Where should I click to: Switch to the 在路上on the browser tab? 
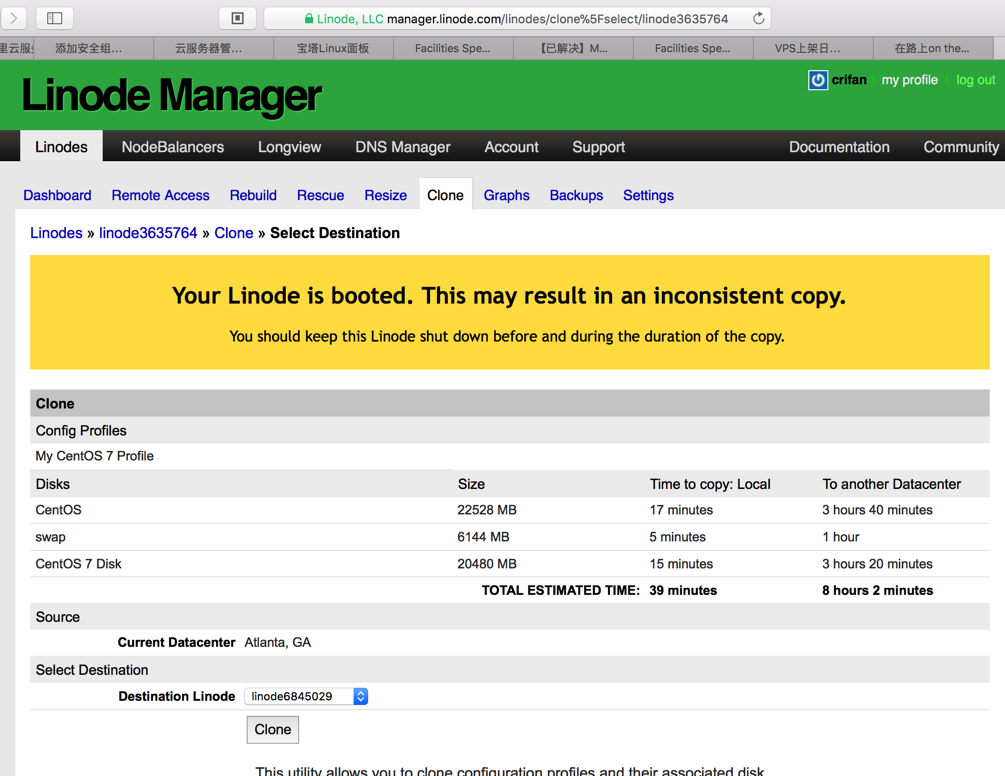point(932,48)
